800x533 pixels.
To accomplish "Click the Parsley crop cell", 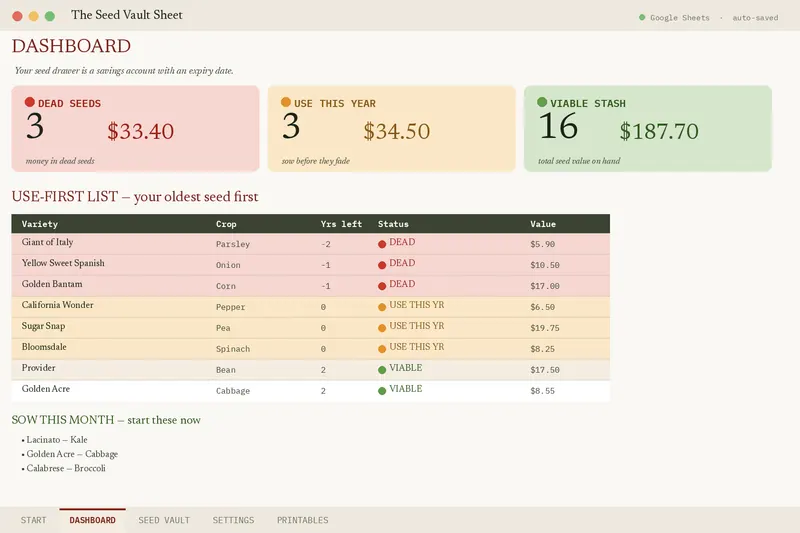I will [x=233, y=244].
